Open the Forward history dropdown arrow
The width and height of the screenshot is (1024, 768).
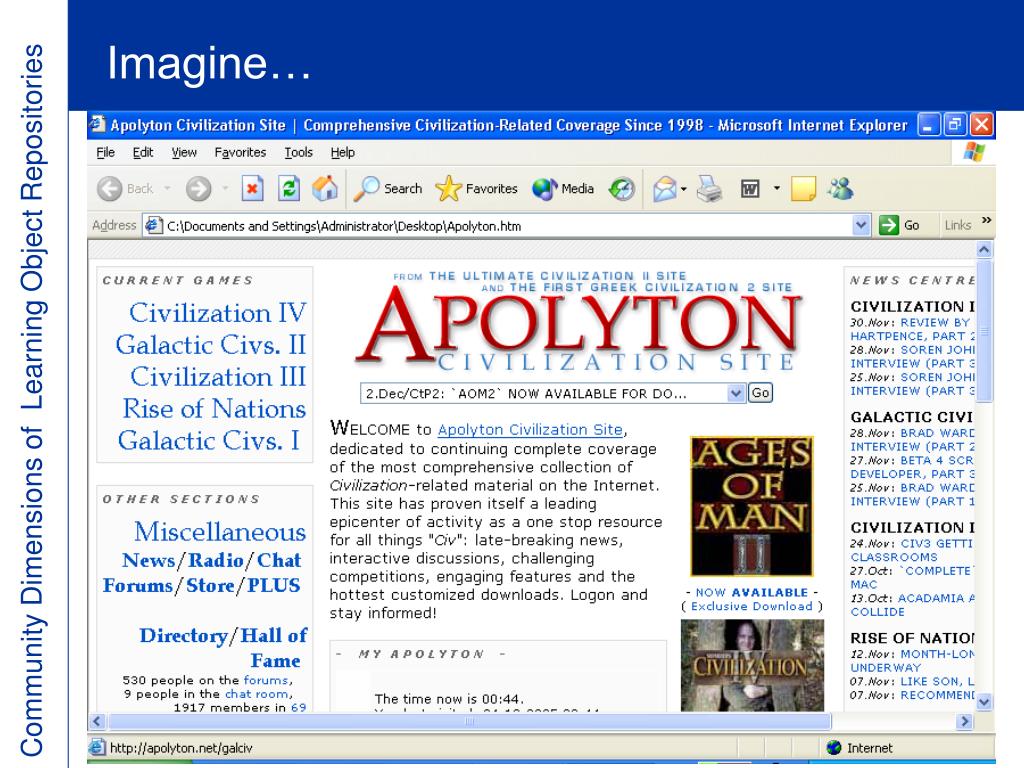225,189
